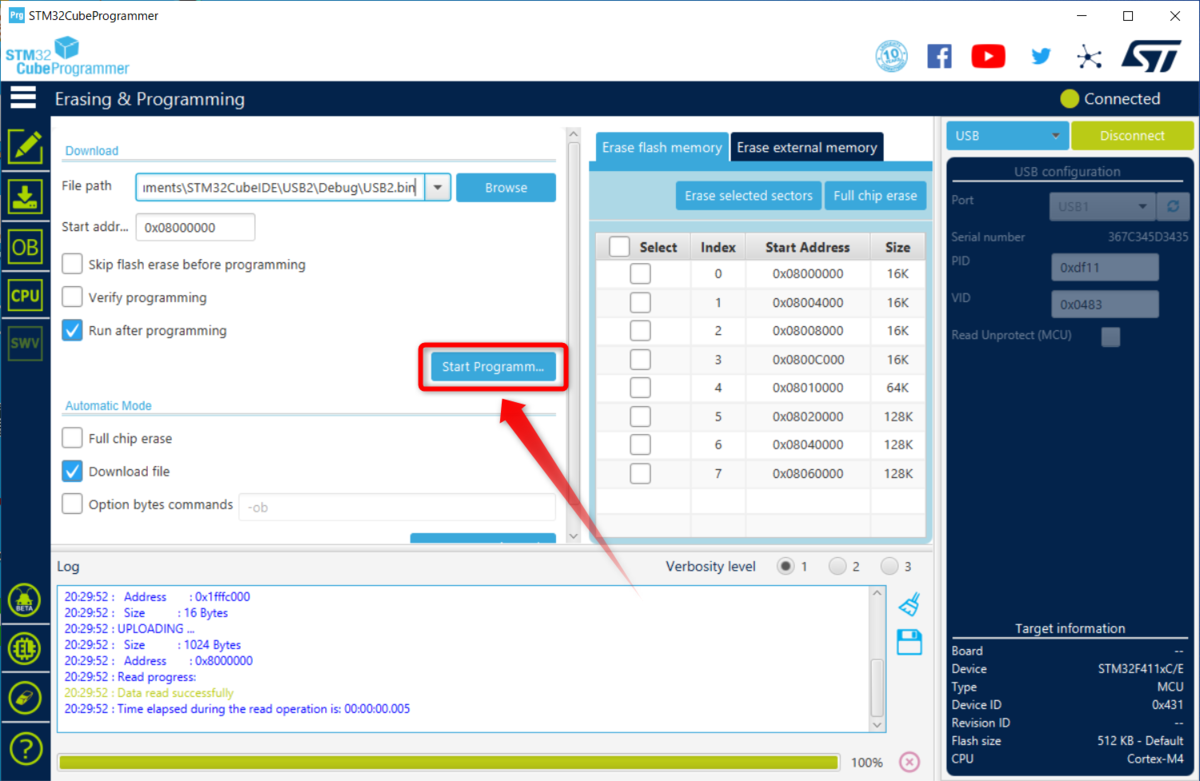Set verbosity level to 1
1200x781 pixels.
point(786,566)
